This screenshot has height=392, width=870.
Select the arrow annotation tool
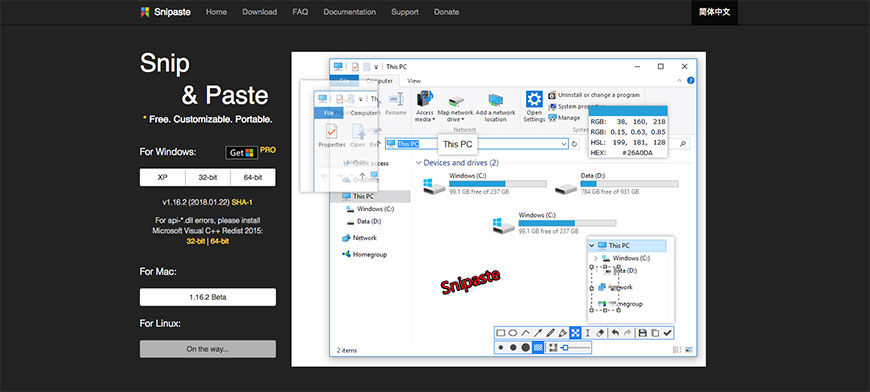point(538,333)
